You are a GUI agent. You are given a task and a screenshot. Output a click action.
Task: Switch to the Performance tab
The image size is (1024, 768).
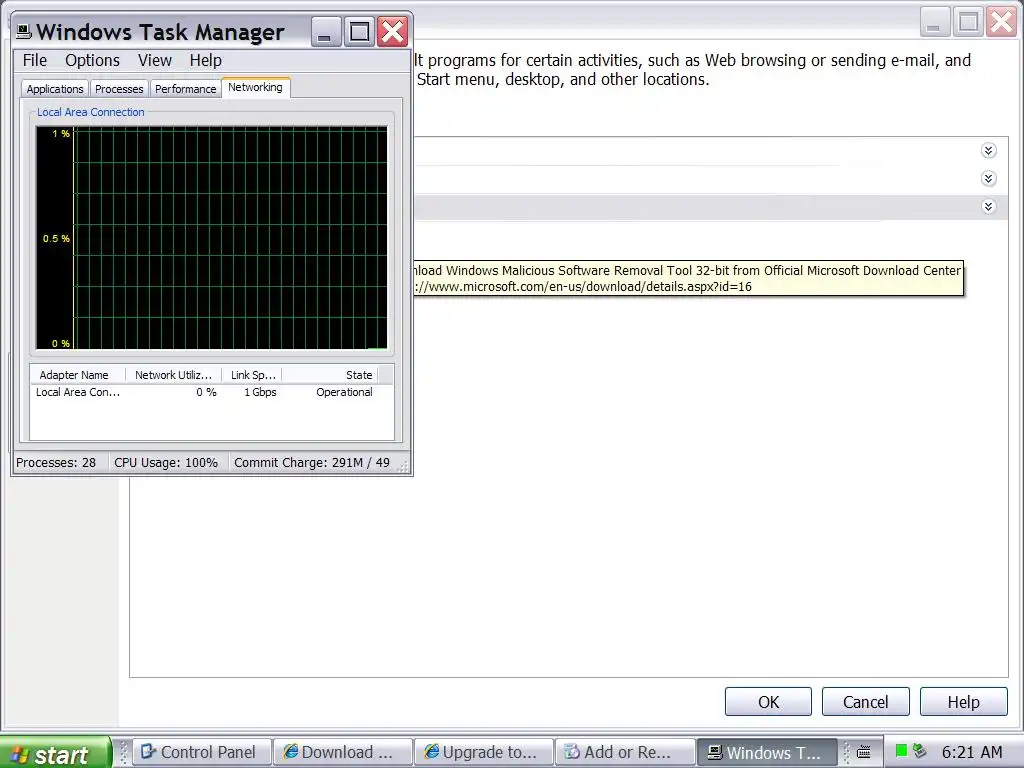pos(185,89)
